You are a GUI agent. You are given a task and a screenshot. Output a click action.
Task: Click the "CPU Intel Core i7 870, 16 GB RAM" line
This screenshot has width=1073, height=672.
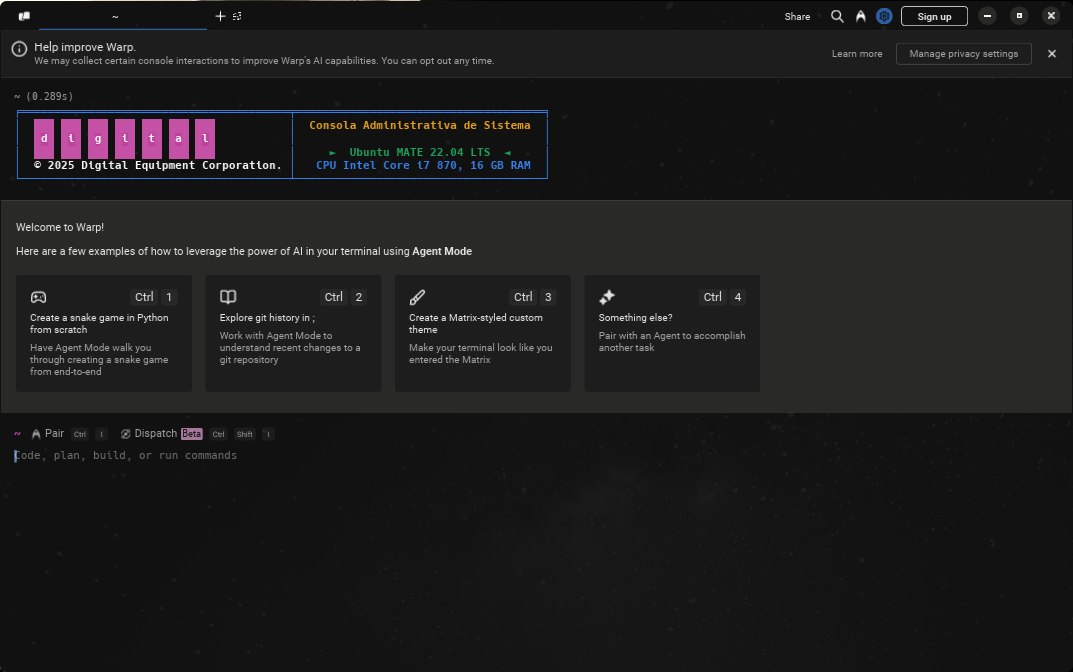[x=423, y=165]
